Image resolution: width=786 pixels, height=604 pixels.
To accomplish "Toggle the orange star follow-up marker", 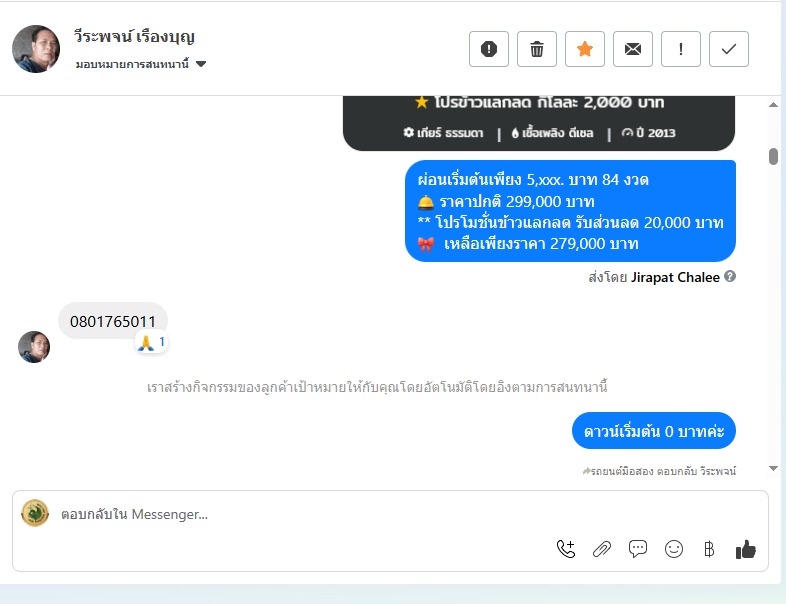I will [584, 49].
